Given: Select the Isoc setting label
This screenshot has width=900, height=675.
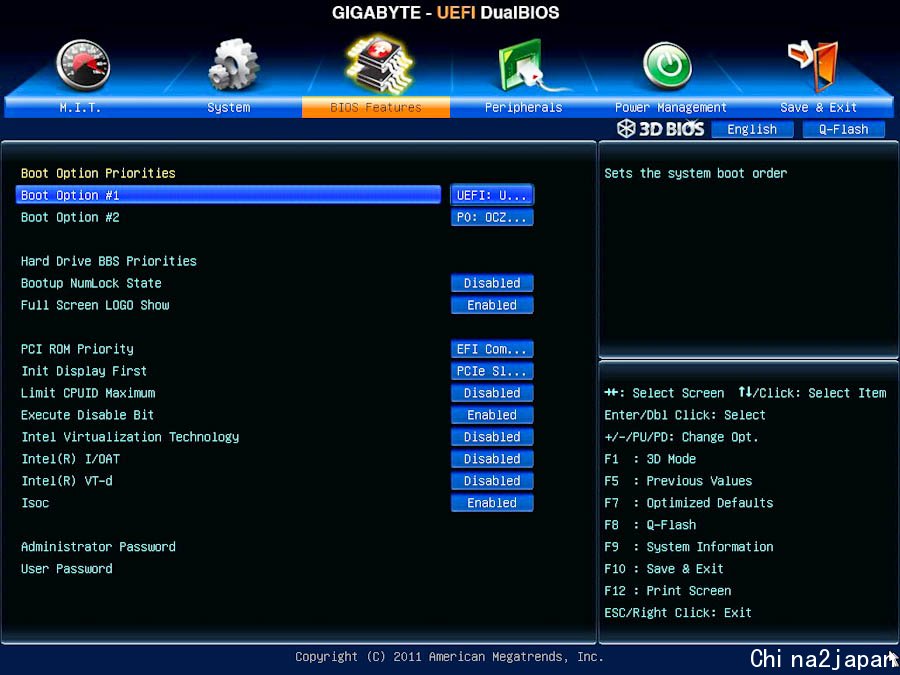Looking at the screenshot, I should 35,503.
